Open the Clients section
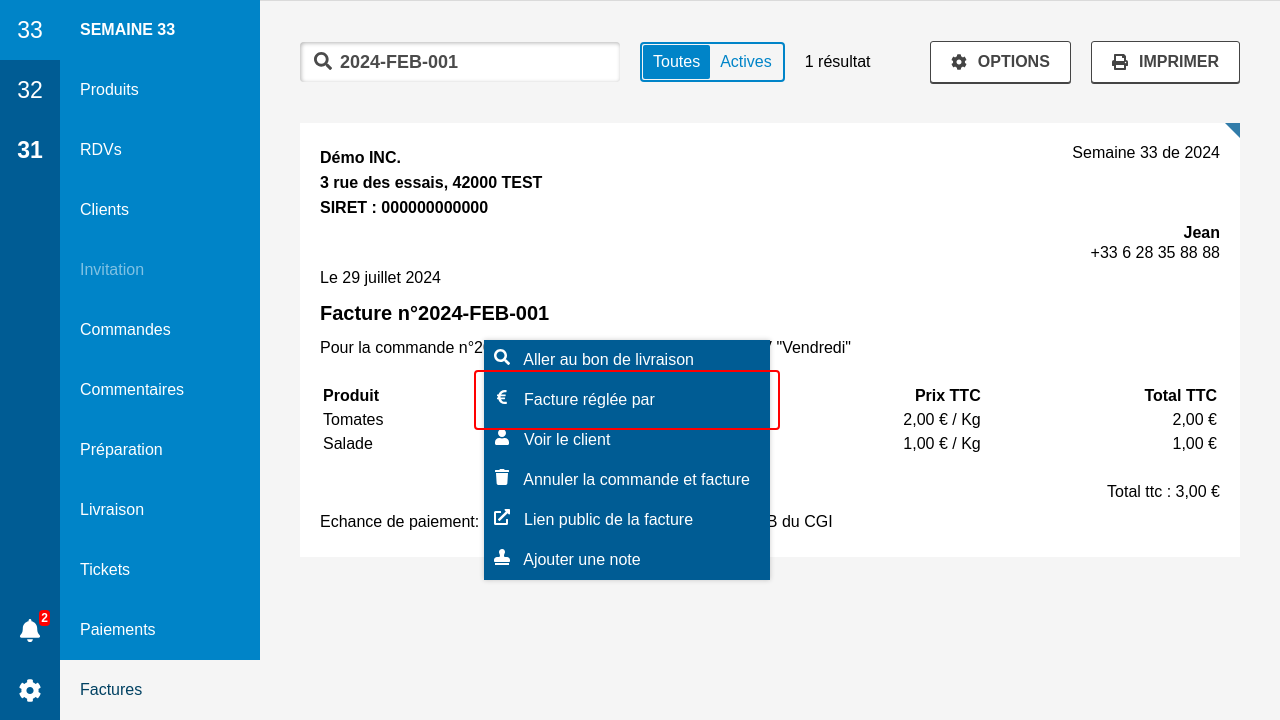The image size is (1280, 720). coord(104,209)
